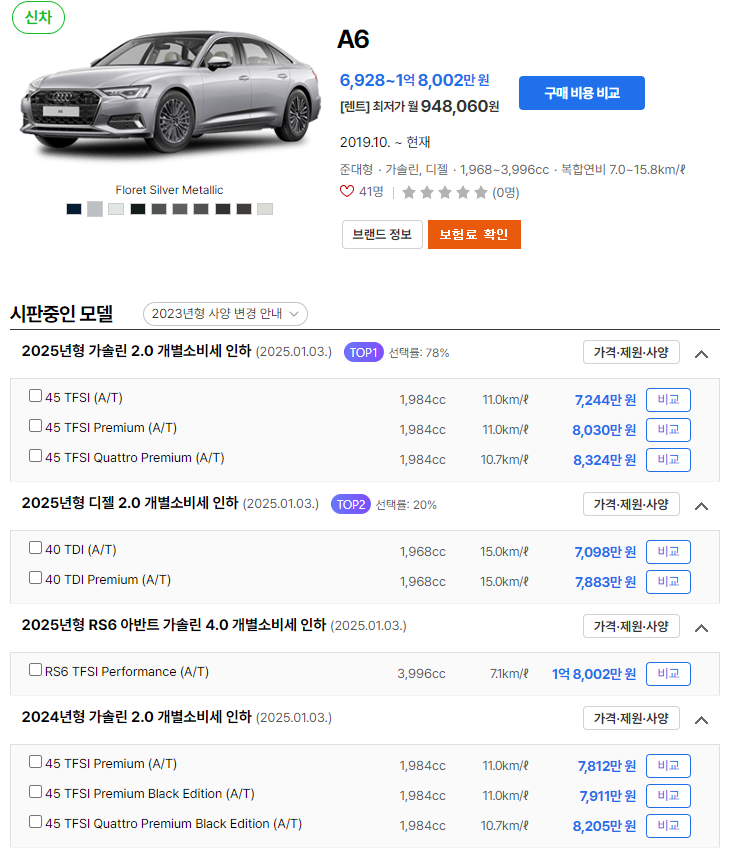Click the 7,098만원 price
The height and width of the screenshot is (850, 735).
(x=605, y=552)
